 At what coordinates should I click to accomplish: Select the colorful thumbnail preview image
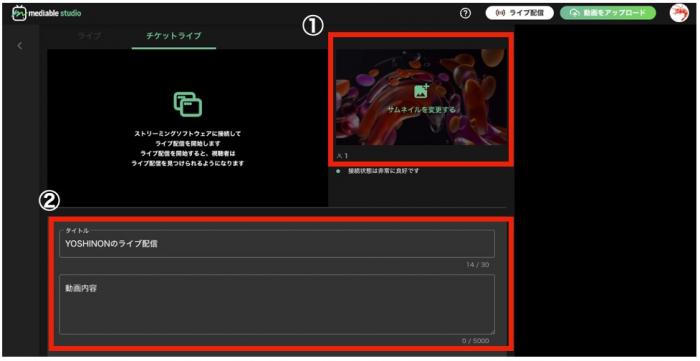click(x=421, y=97)
